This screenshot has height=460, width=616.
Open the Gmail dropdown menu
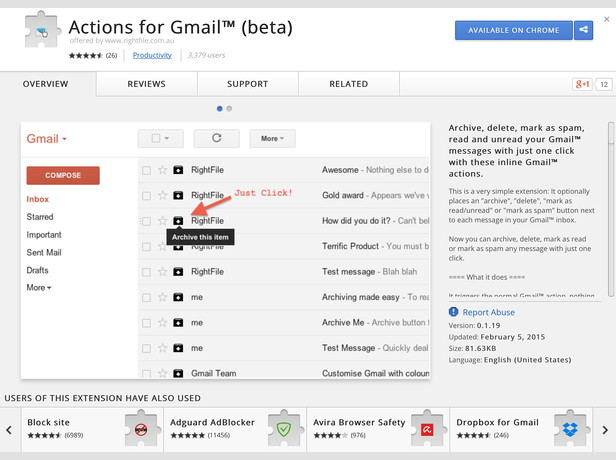(47, 139)
